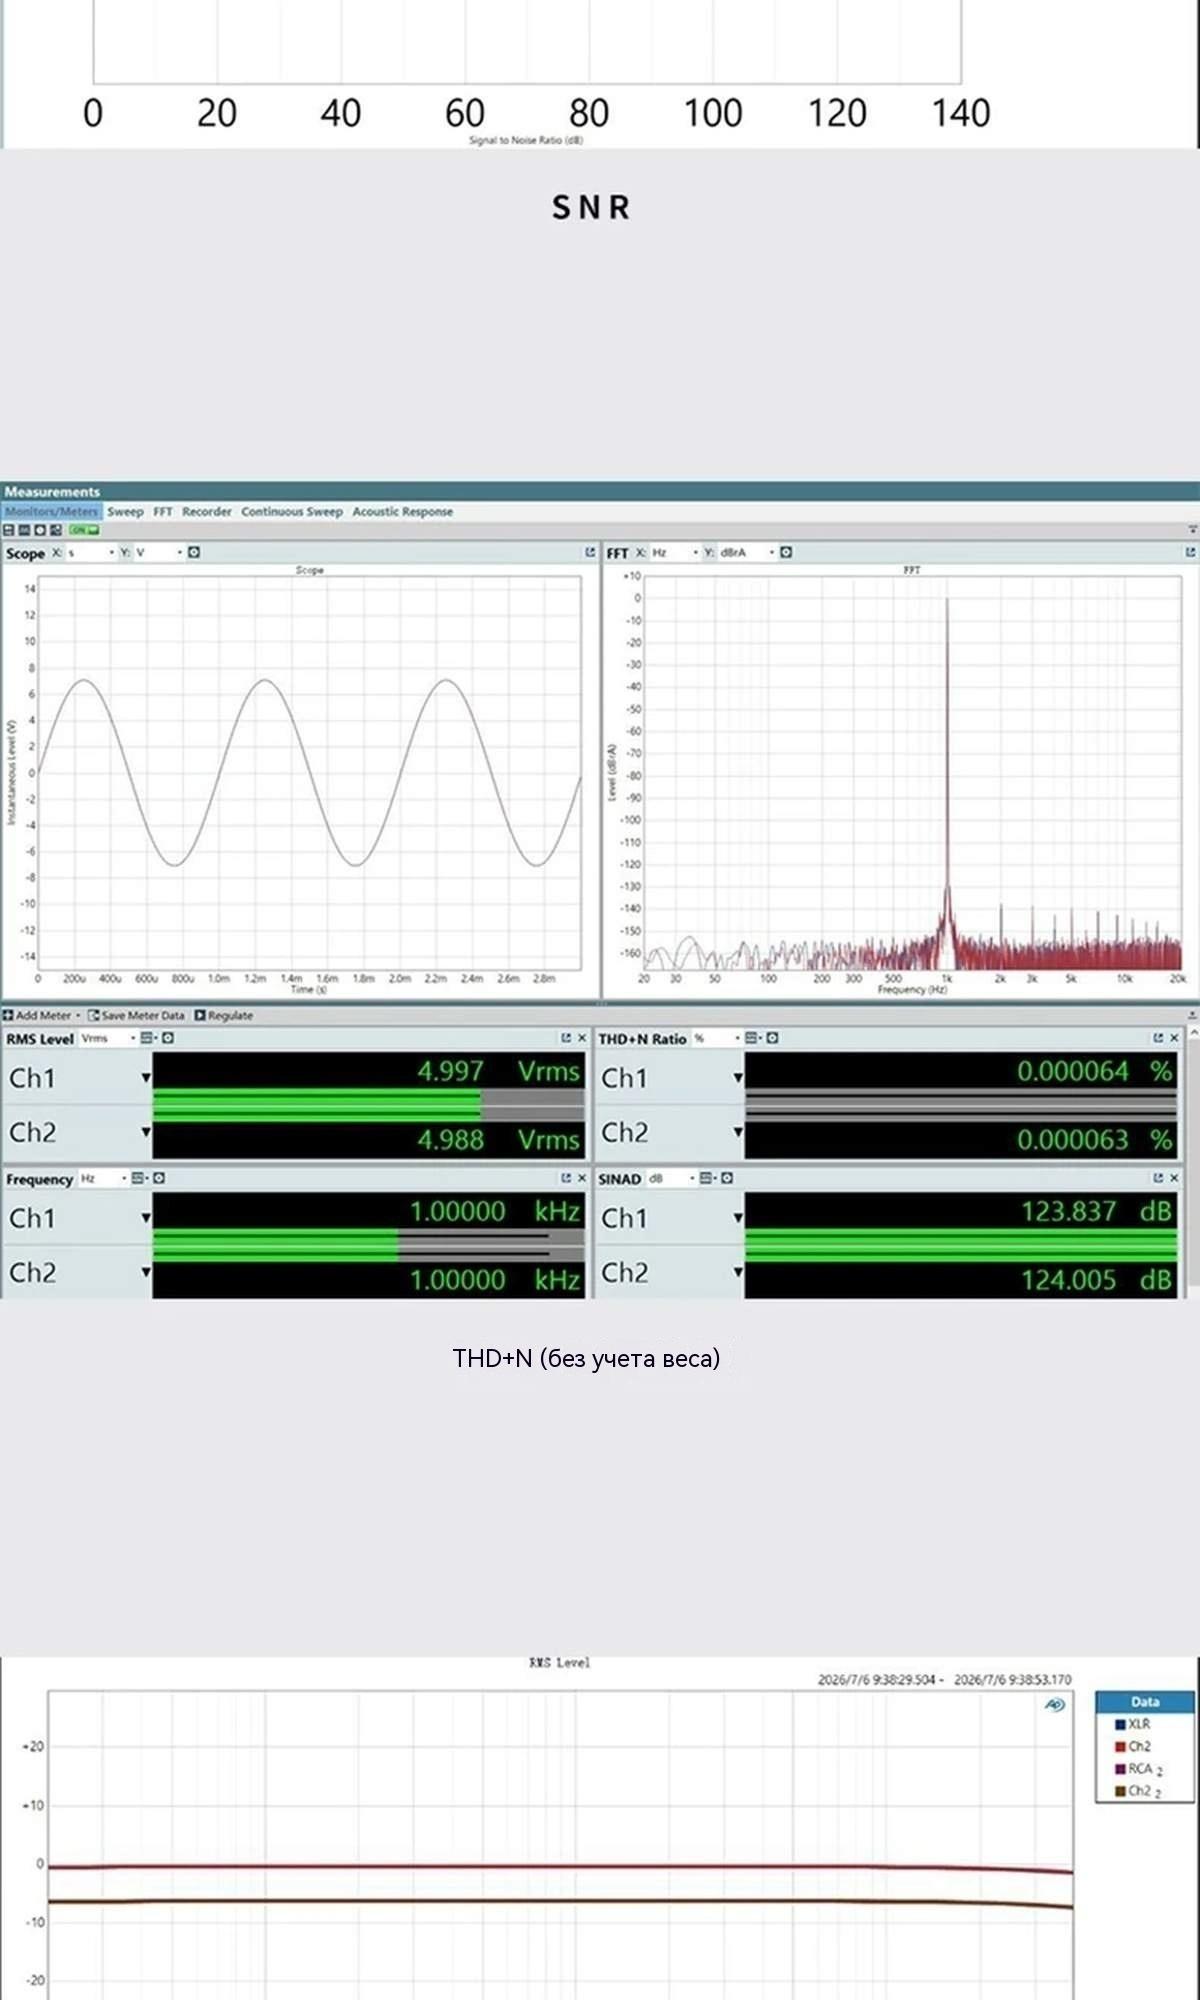Viewport: 1200px width, 2000px height.
Task: Click Ch2 red color swatch in legend
Action: pyautogui.click(x=1121, y=1747)
